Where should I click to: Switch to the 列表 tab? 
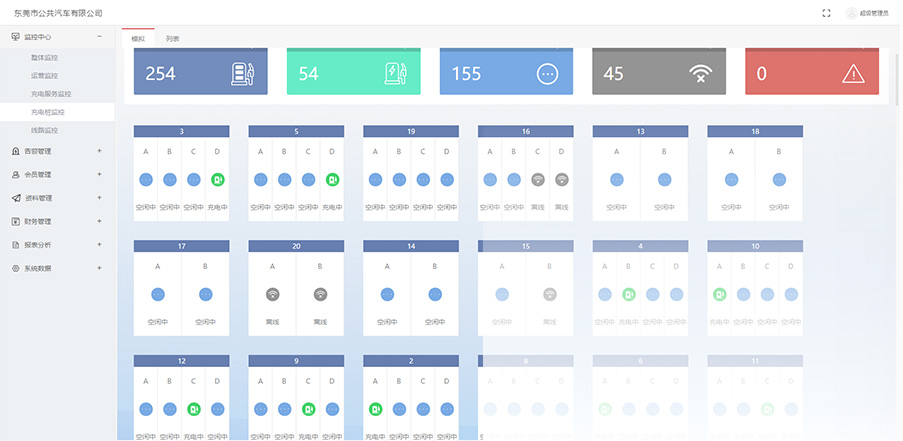click(x=173, y=38)
